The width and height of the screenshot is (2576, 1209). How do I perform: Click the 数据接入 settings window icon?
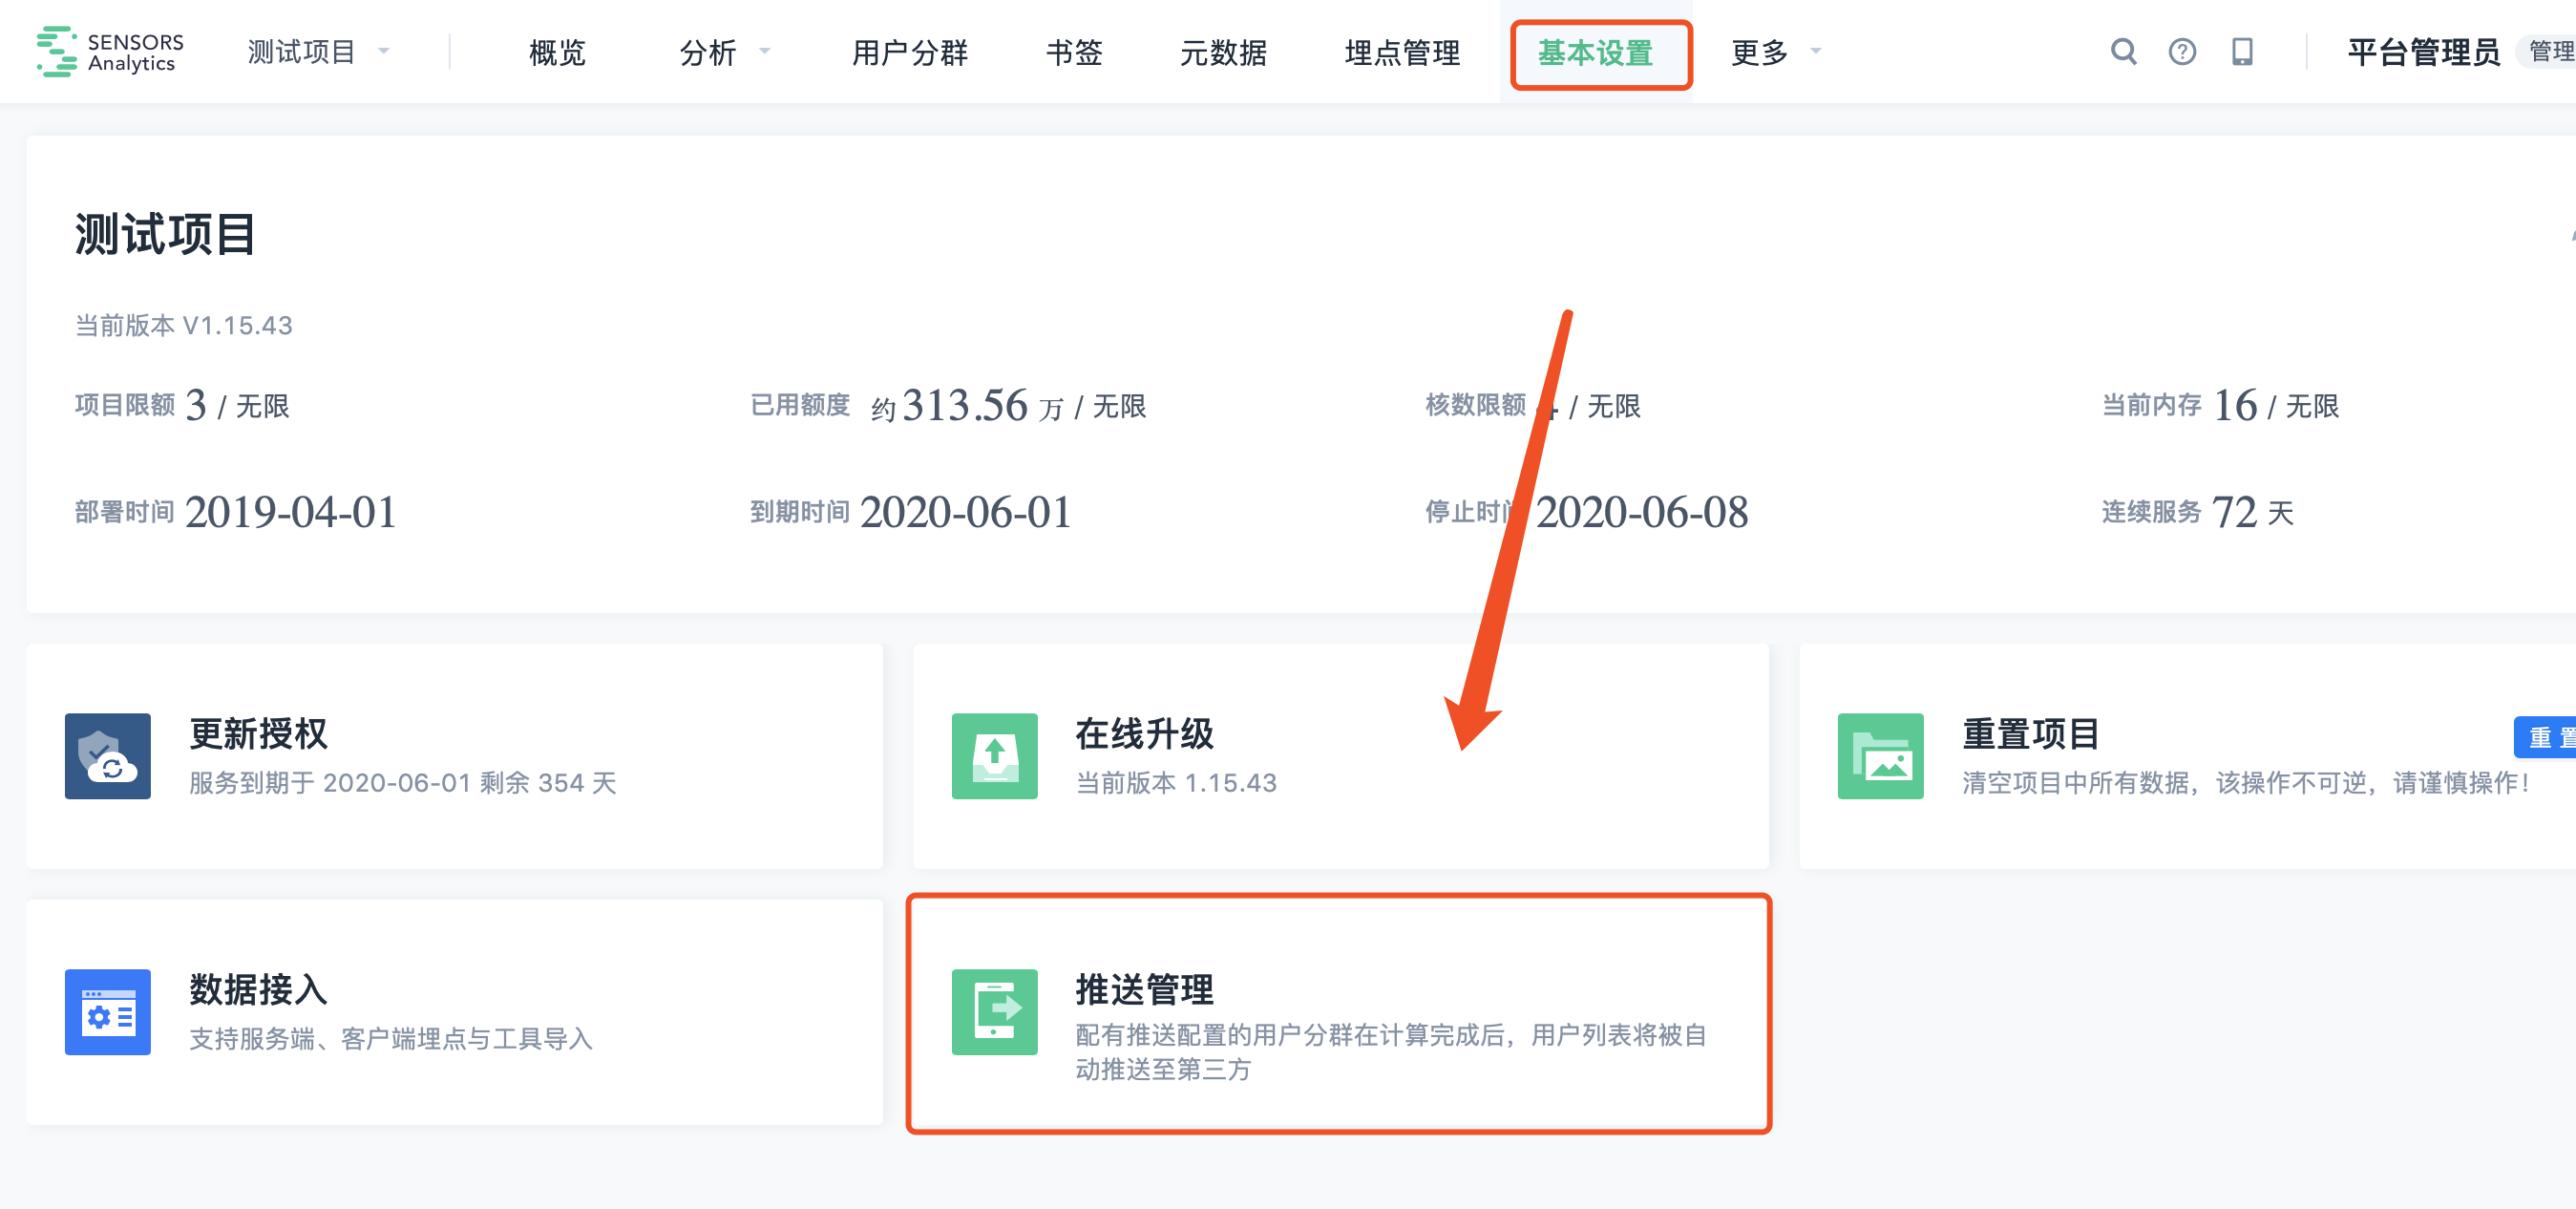108,1012
